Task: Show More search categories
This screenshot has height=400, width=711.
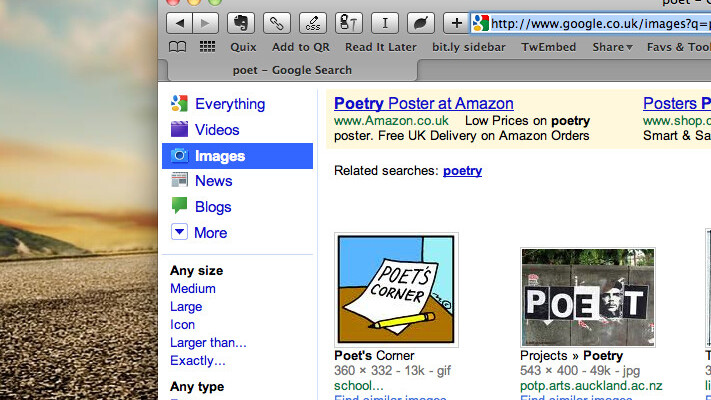Action: click(210, 233)
